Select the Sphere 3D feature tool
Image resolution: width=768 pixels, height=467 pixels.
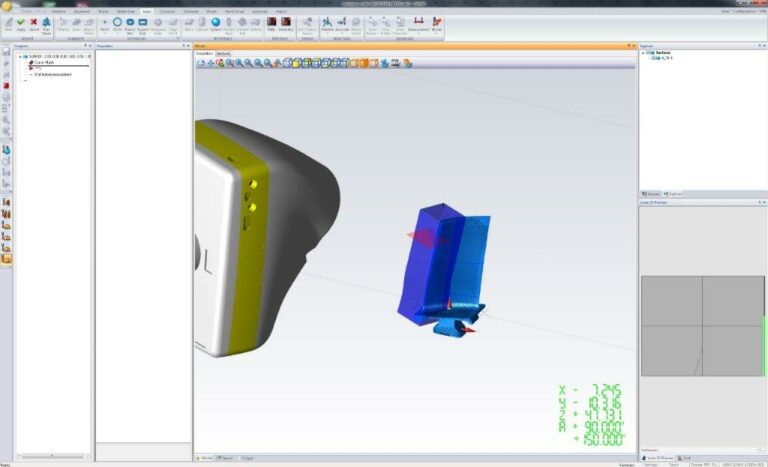click(x=216, y=22)
